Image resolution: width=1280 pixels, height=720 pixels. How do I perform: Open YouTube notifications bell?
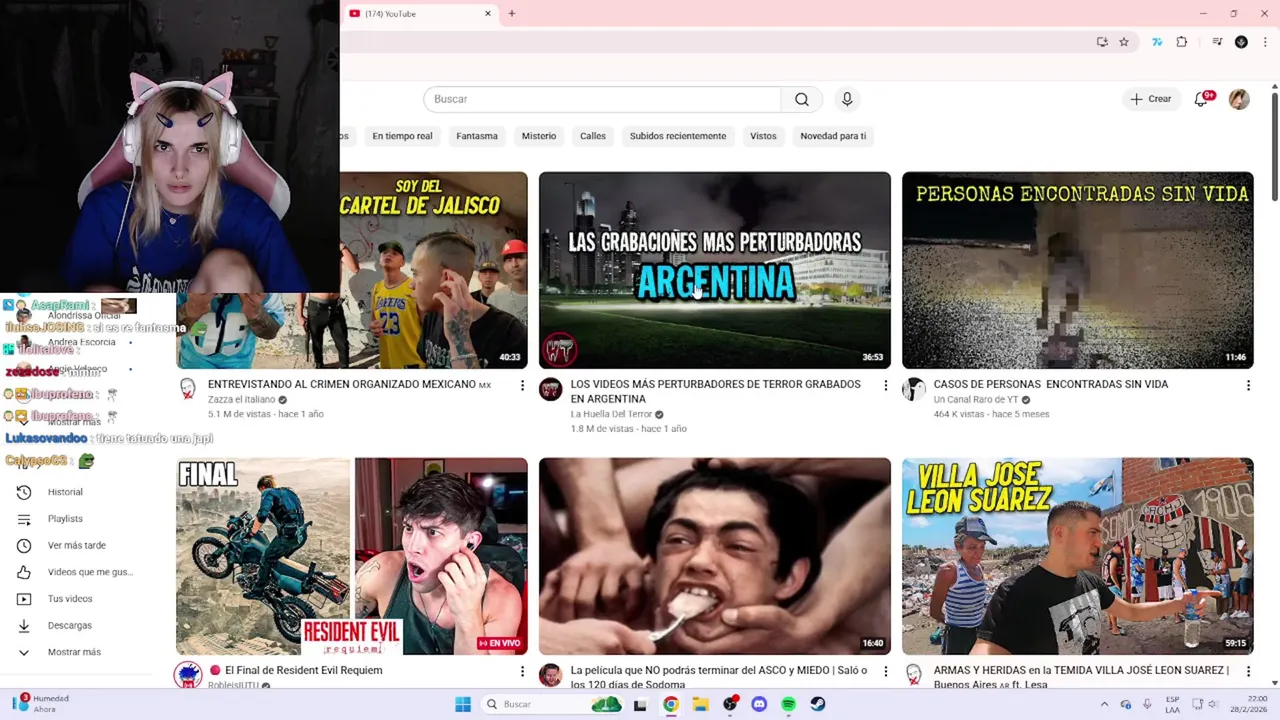coord(1201,99)
